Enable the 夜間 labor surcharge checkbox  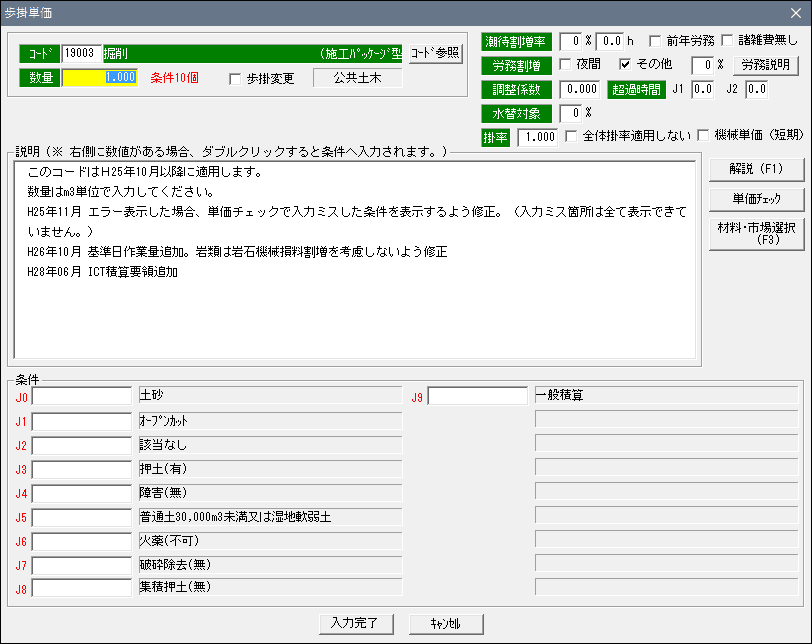coord(565,64)
